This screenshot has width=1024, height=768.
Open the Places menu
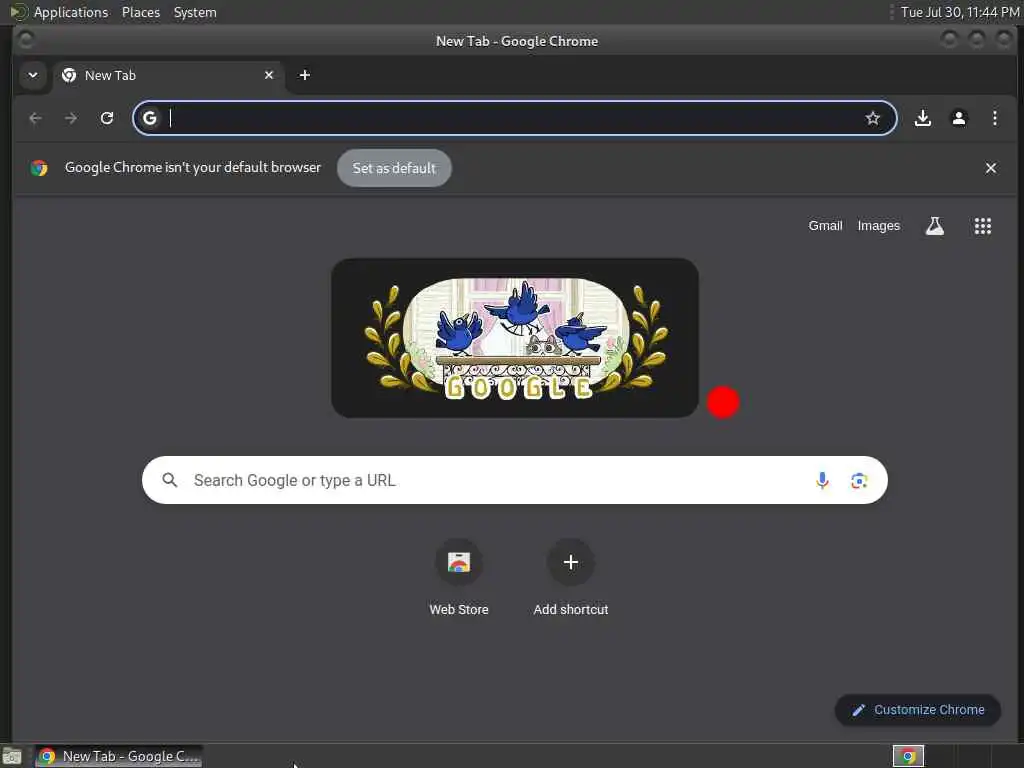tap(141, 12)
